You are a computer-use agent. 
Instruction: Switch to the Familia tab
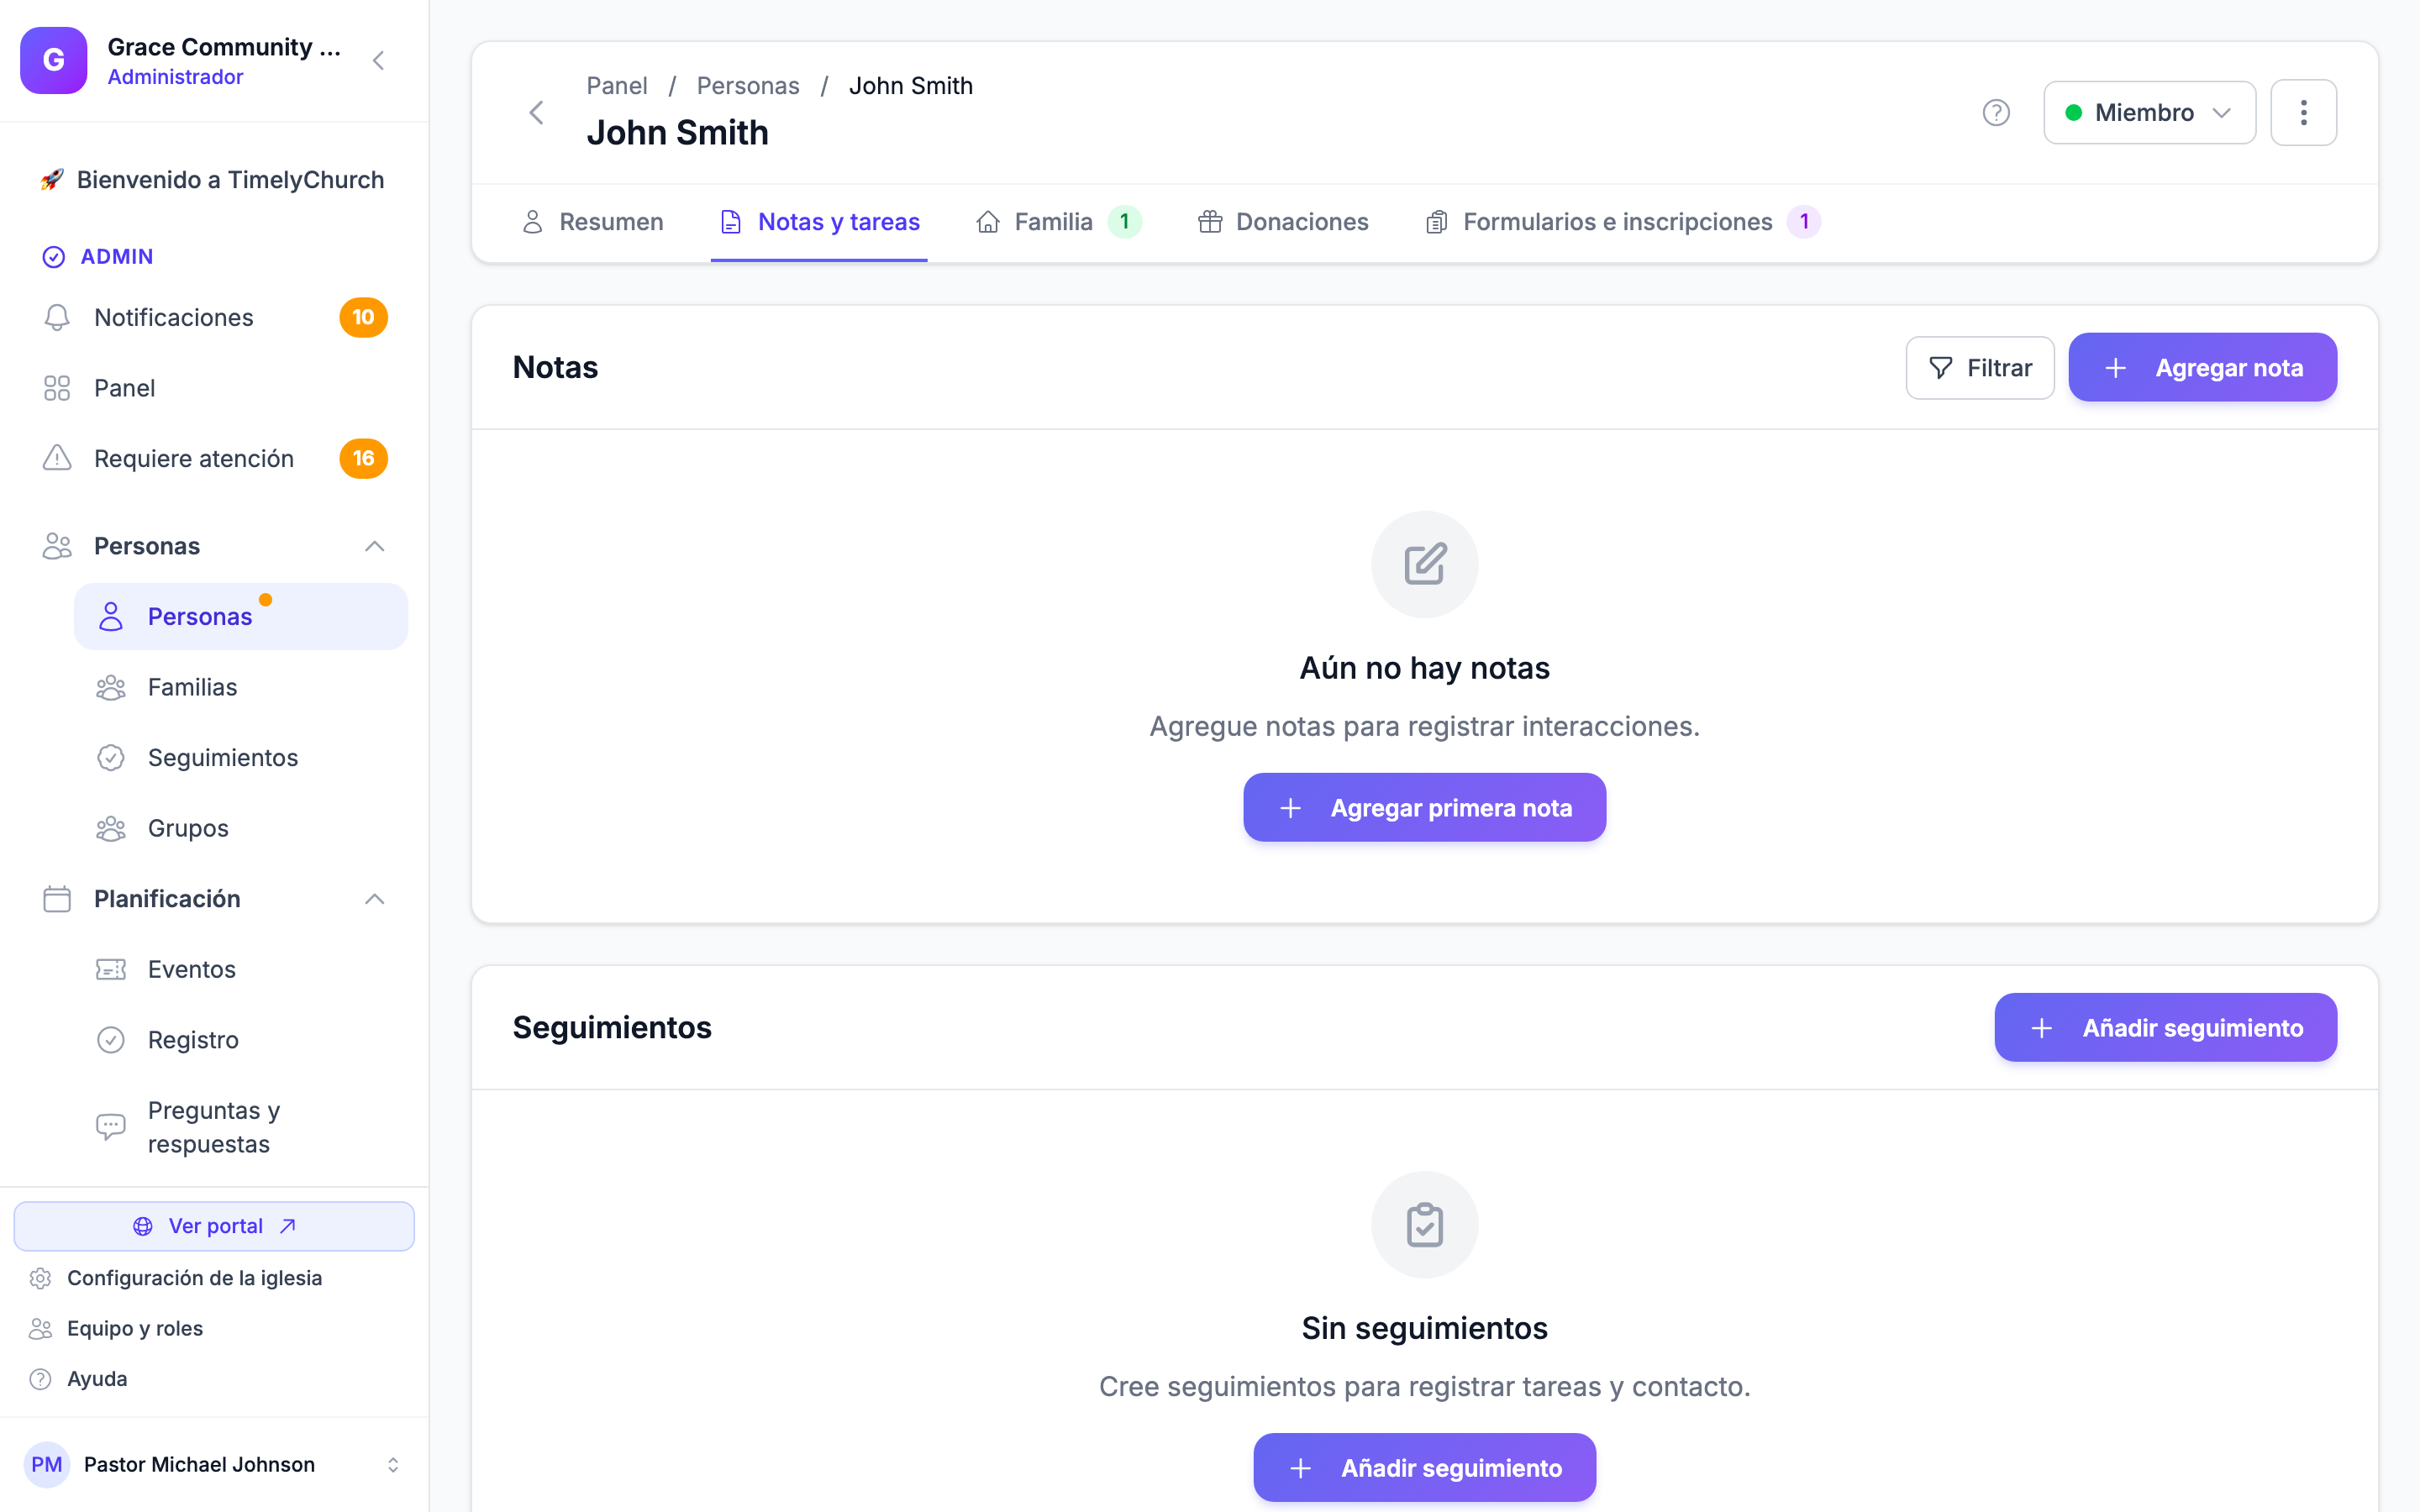[x=1058, y=222]
